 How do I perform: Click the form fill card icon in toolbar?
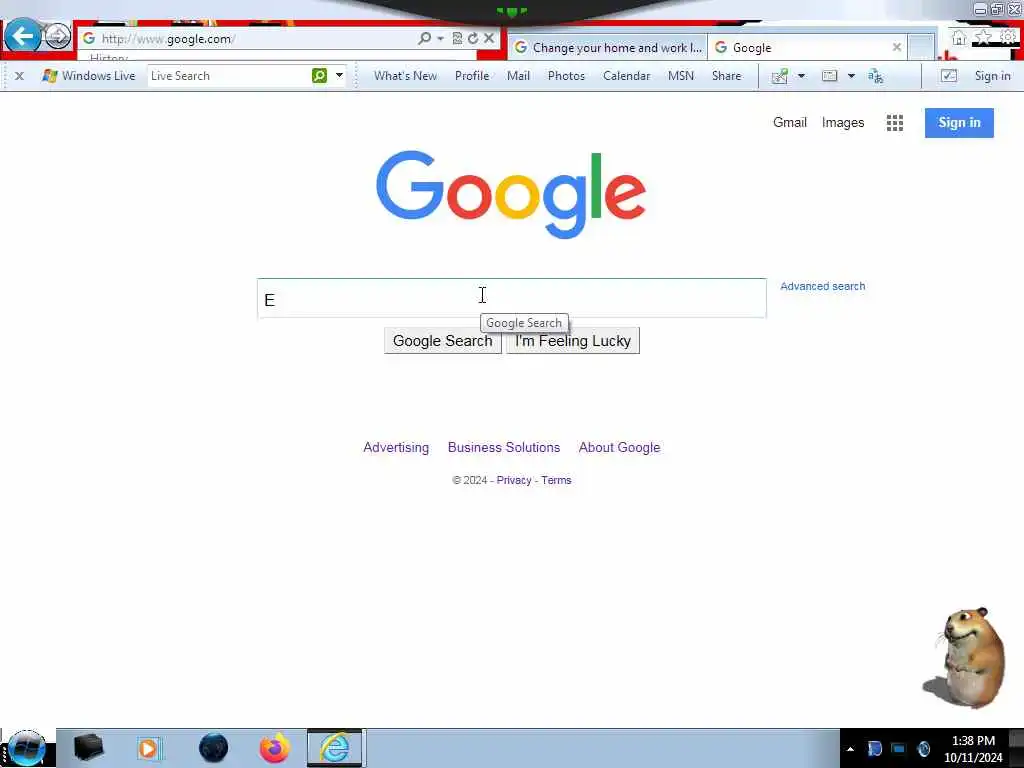pos(829,76)
